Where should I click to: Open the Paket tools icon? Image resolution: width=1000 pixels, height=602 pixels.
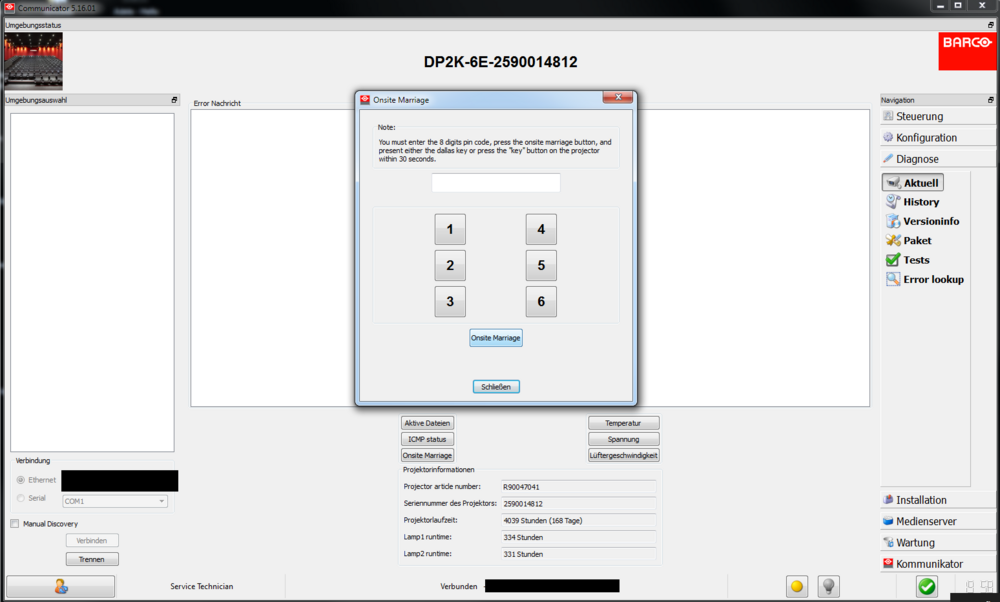click(x=894, y=241)
